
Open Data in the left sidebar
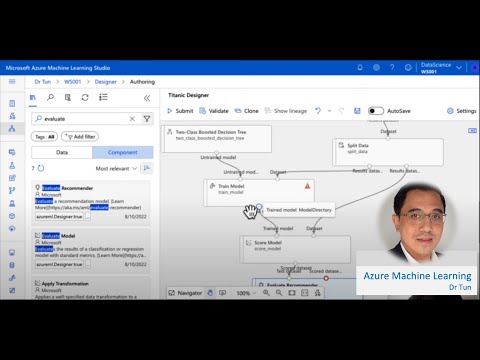pyautogui.click(x=12, y=153)
